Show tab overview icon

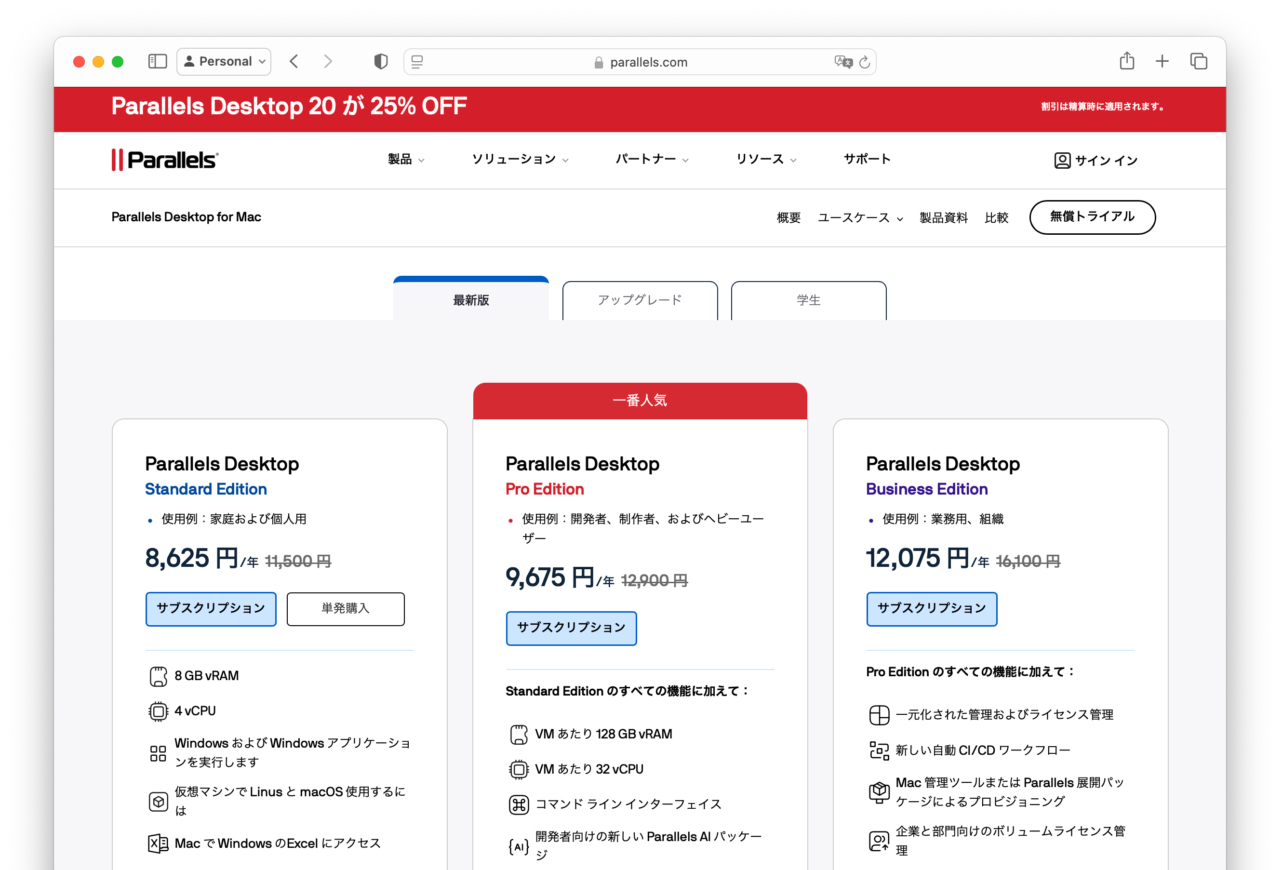pyautogui.click(x=1199, y=61)
